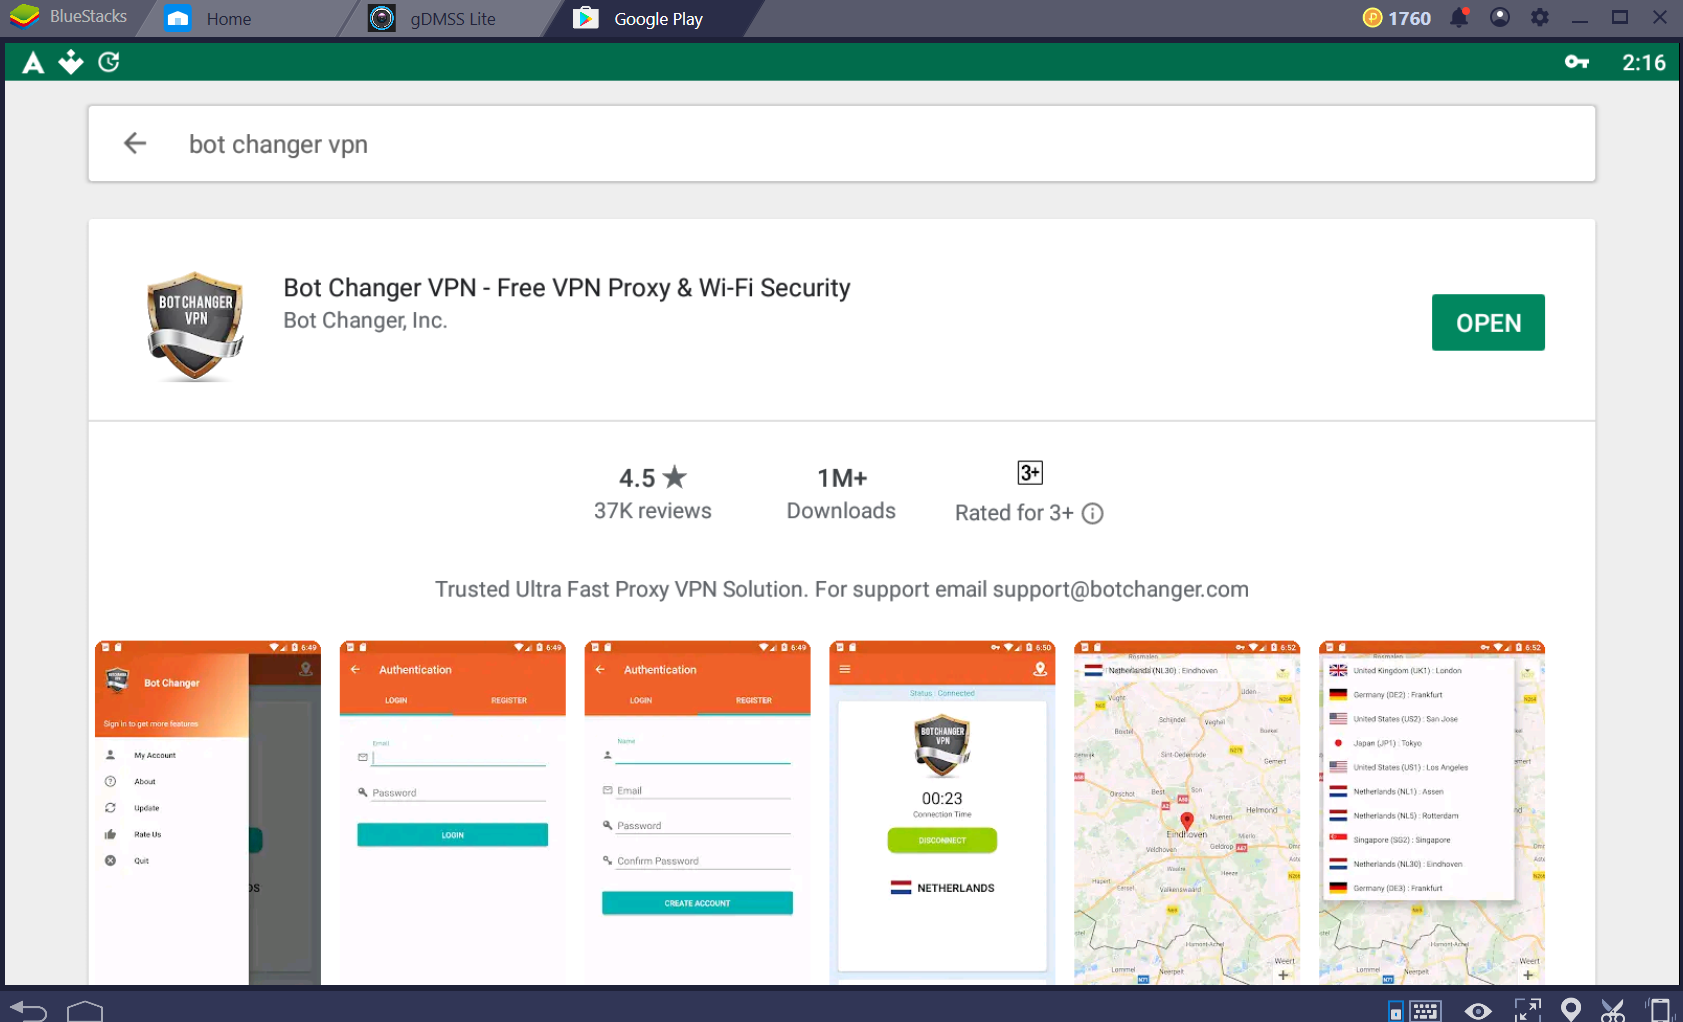Open the keyboard controls icon

(x=1426, y=1011)
